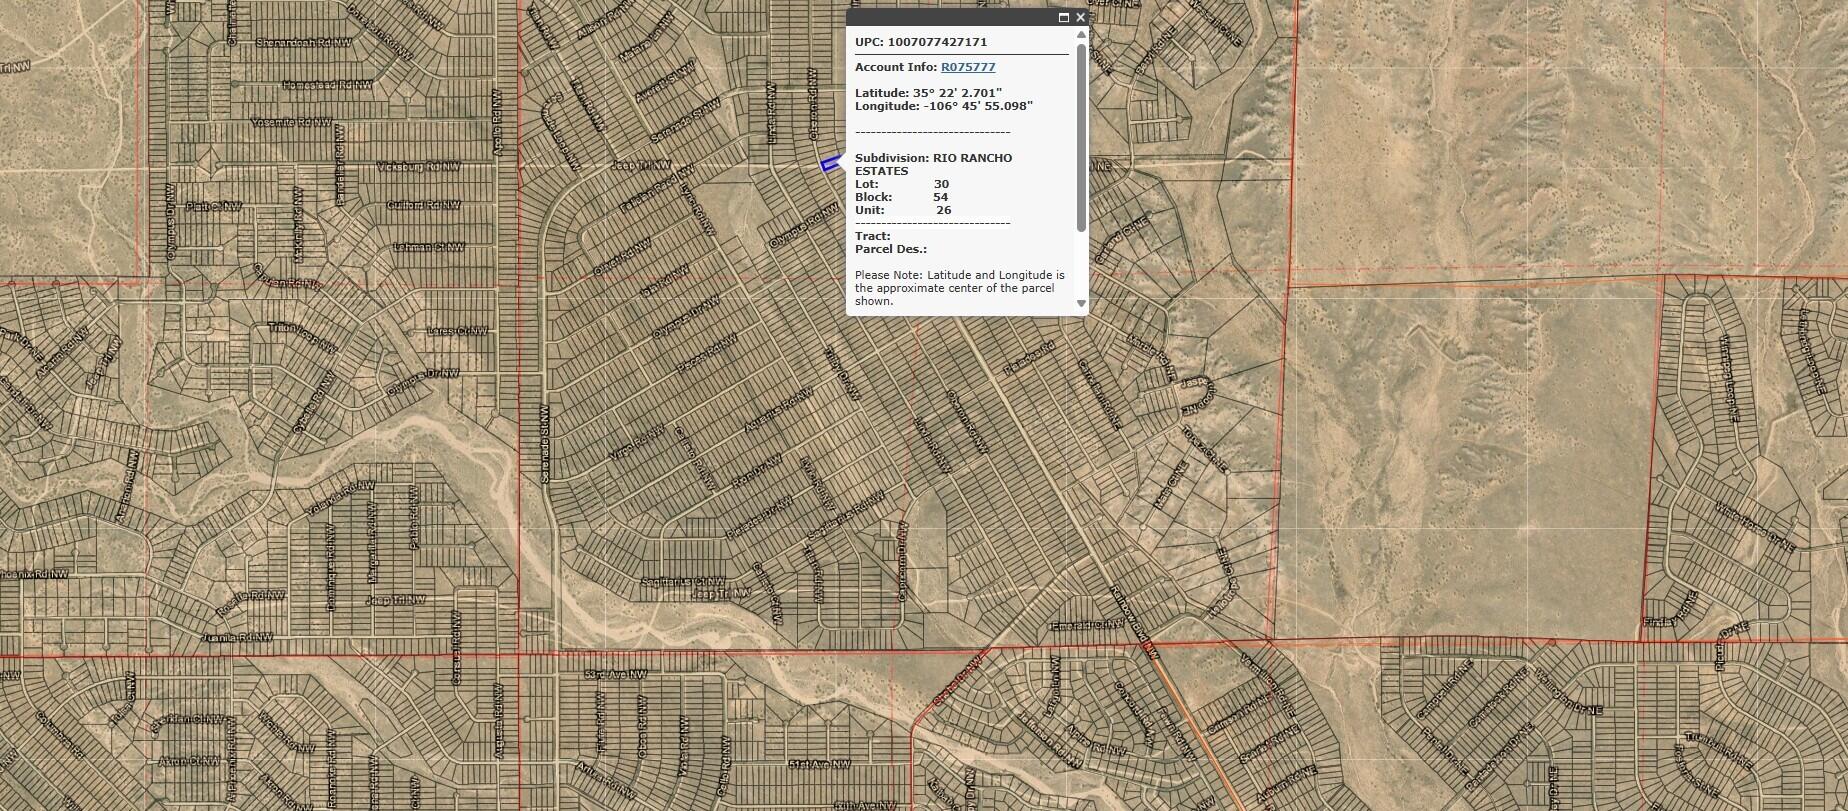The width and height of the screenshot is (1848, 811).
Task: Click the Tract: label in popup
Action: (x=873, y=236)
